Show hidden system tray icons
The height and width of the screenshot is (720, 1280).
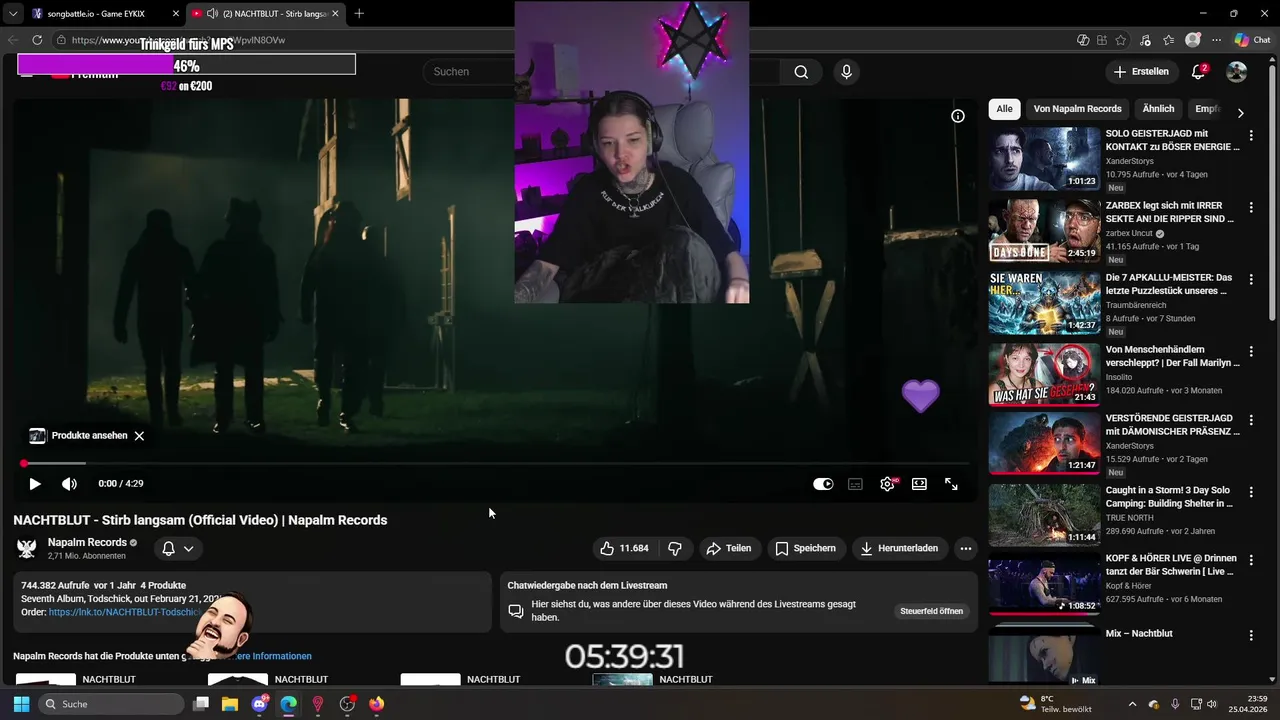click(1132, 704)
